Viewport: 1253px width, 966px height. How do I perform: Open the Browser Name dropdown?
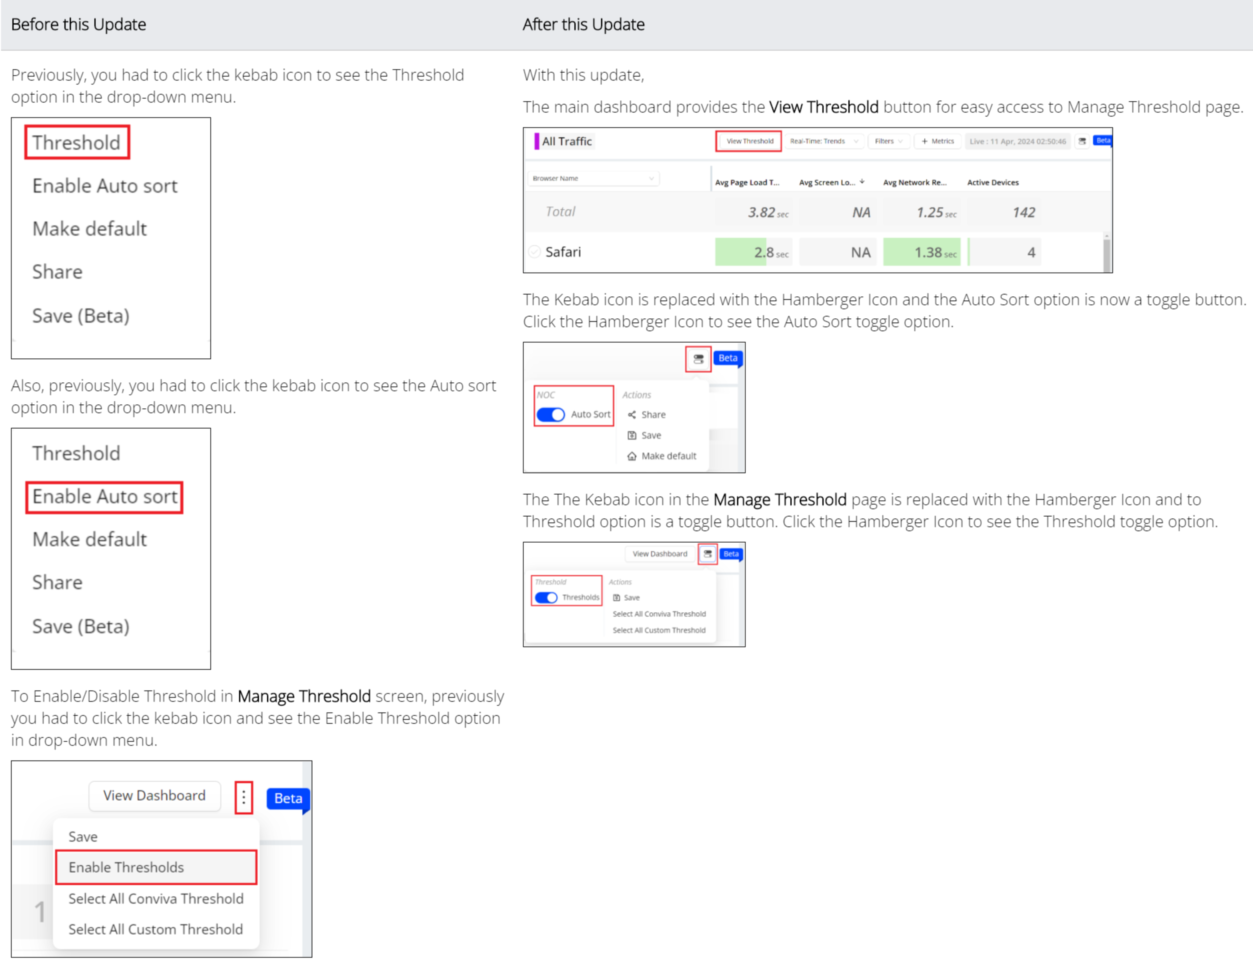tap(593, 179)
